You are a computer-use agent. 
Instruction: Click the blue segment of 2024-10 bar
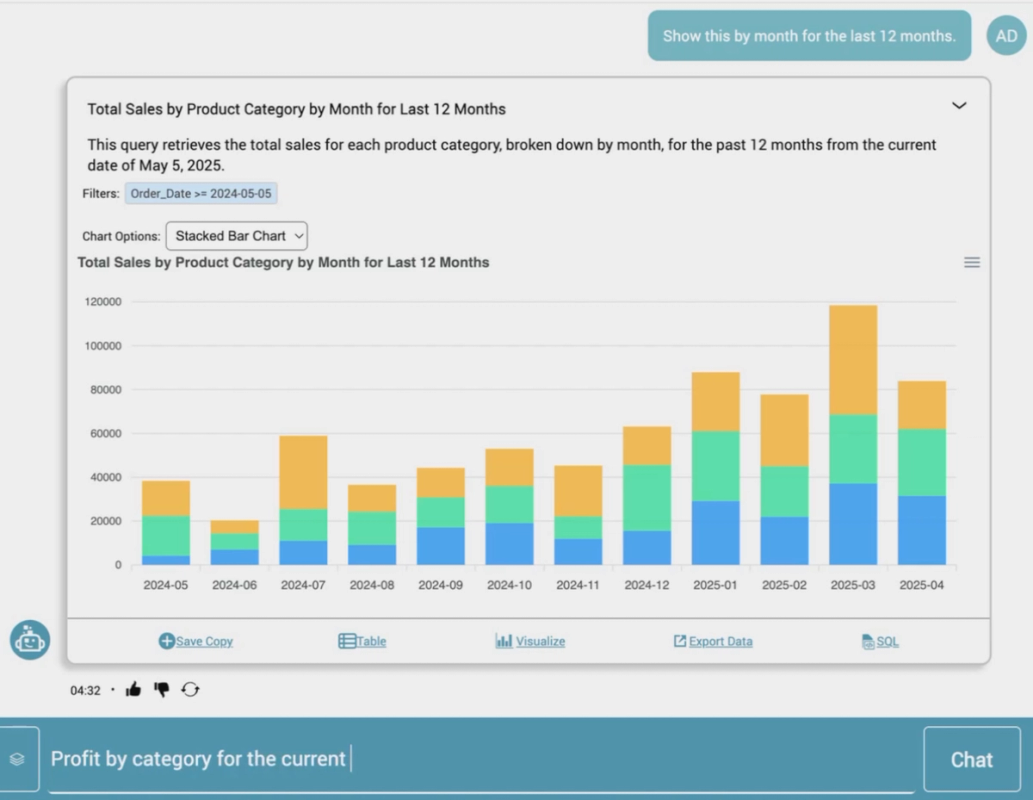click(509, 544)
